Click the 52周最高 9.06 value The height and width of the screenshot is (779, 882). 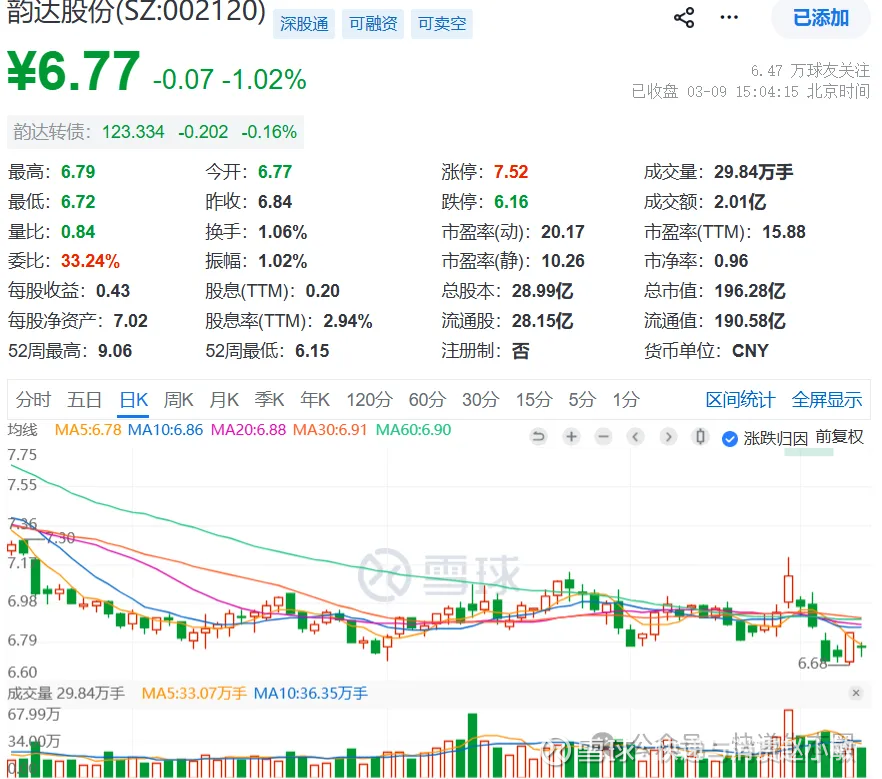(x=115, y=351)
